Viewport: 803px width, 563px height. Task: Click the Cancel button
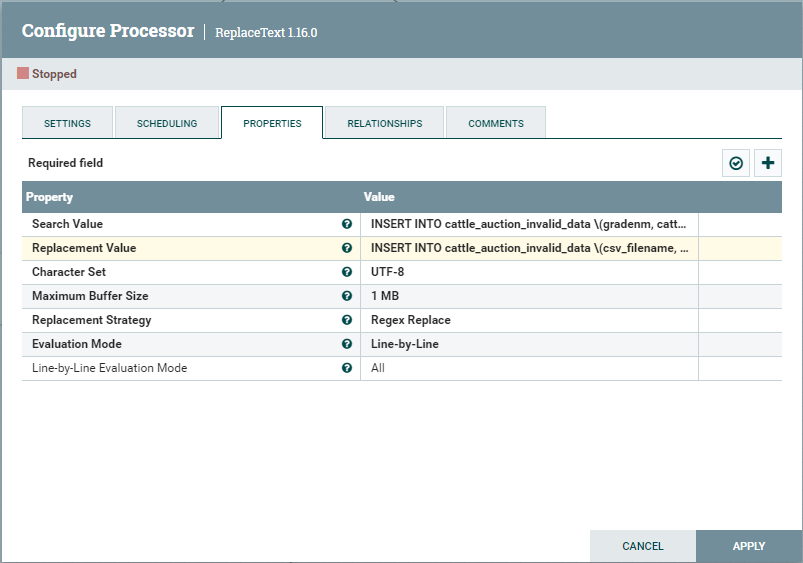643,546
